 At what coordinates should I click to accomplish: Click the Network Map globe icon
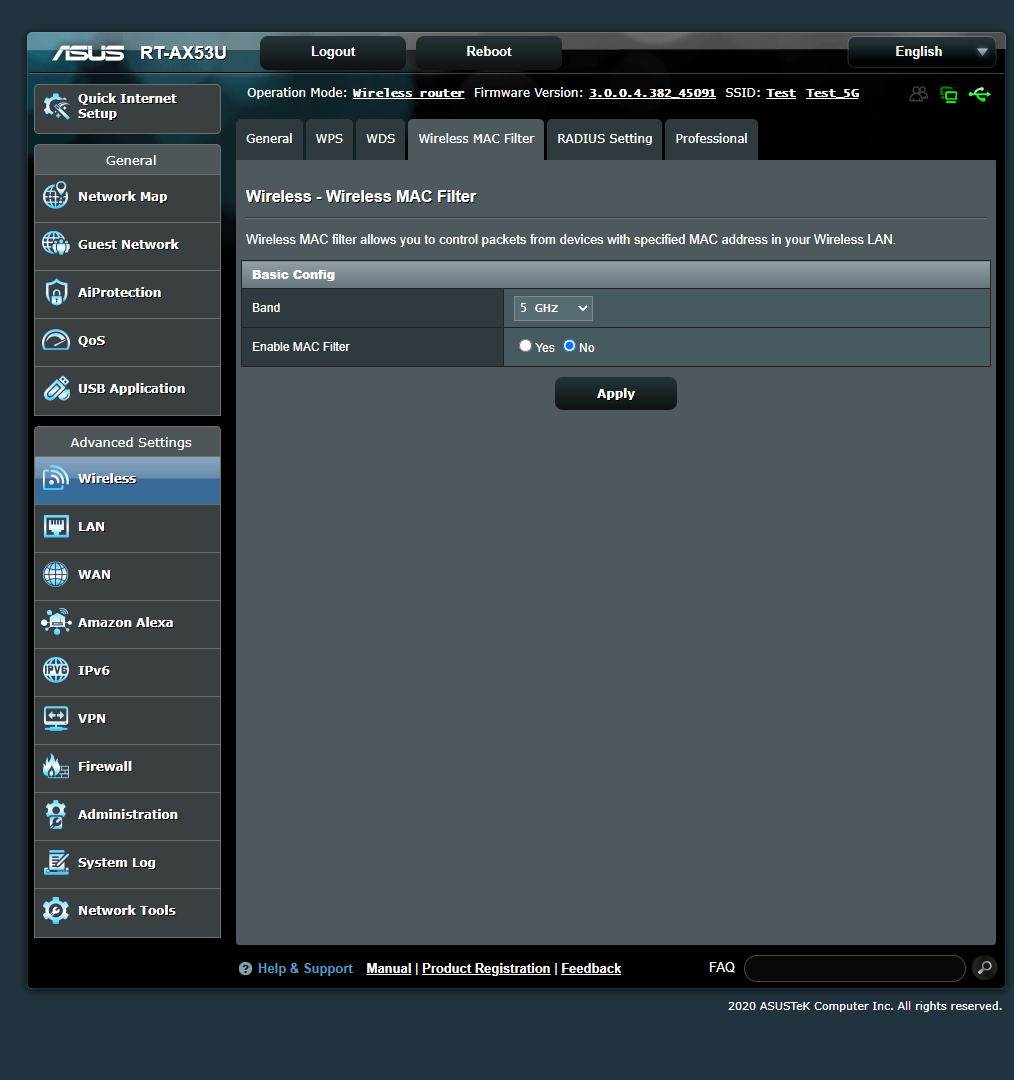tap(56, 196)
